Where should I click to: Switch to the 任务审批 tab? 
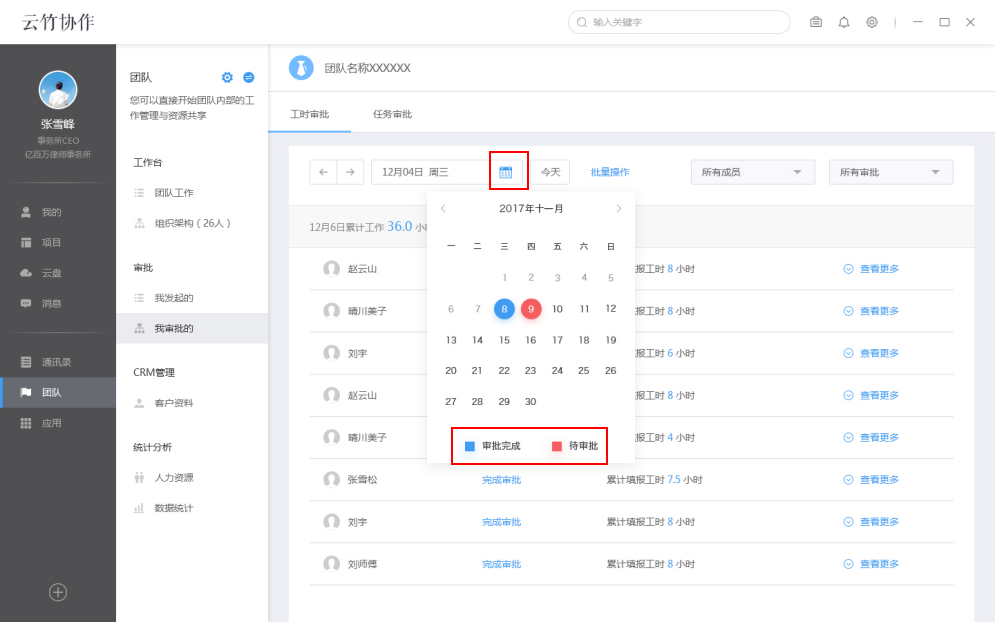[394, 114]
